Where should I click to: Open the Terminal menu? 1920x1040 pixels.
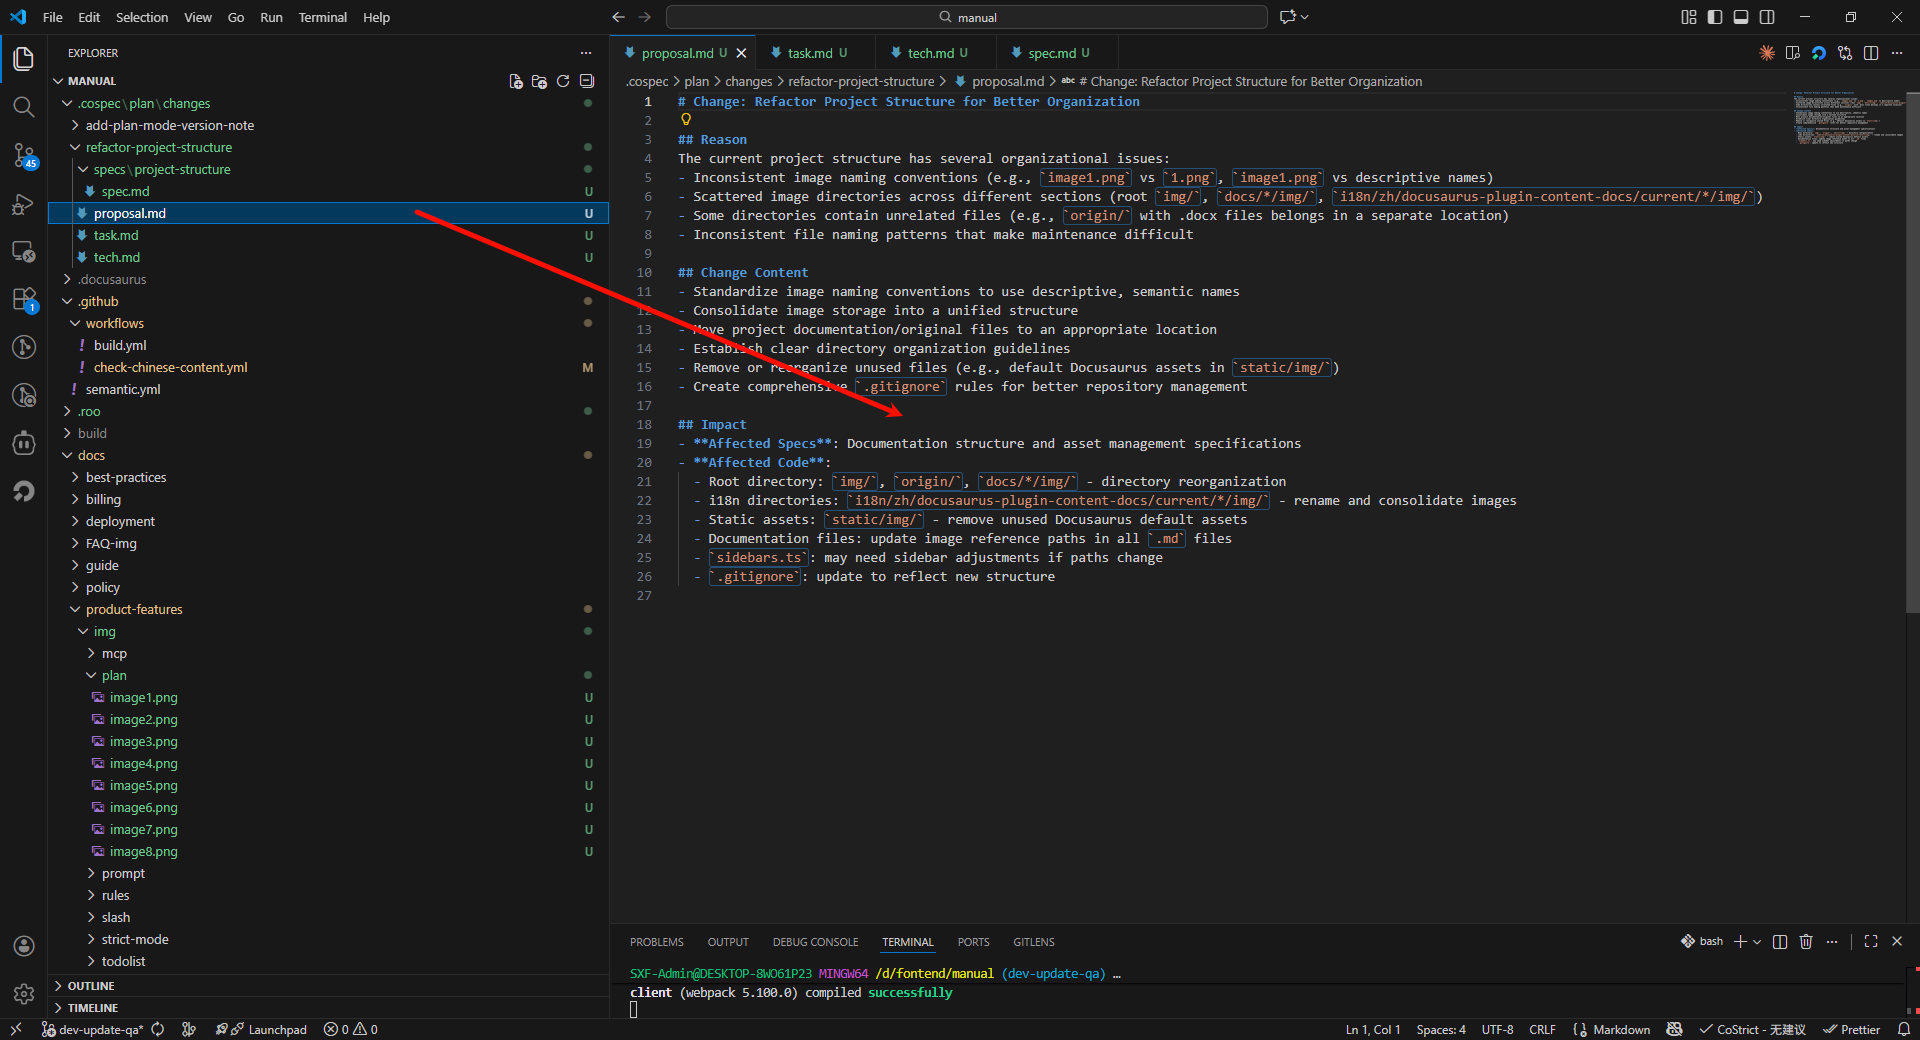point(322,17)
